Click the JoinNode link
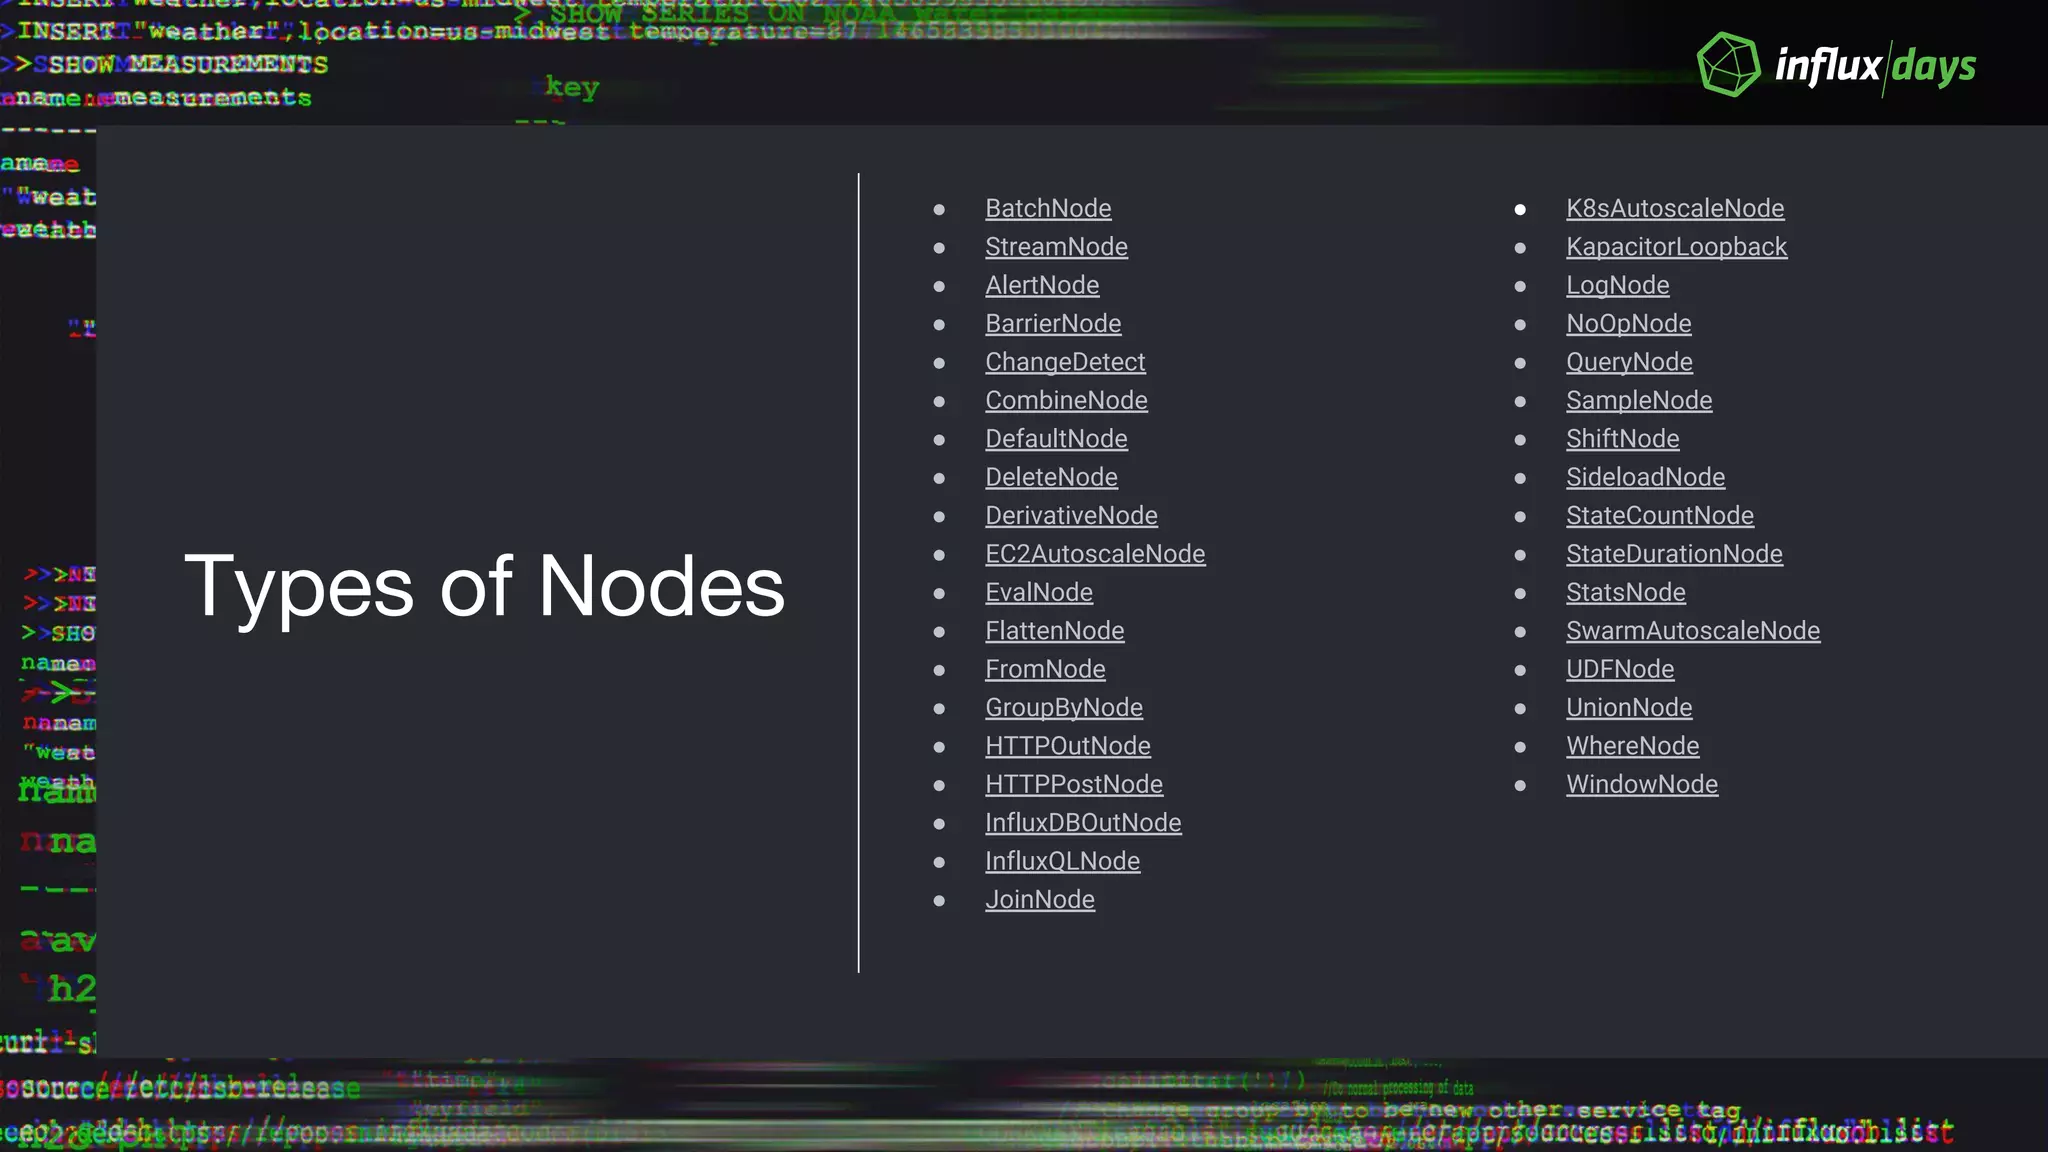The height and width of the screenshot is (1152, 2048). [x=1040, y=899]
